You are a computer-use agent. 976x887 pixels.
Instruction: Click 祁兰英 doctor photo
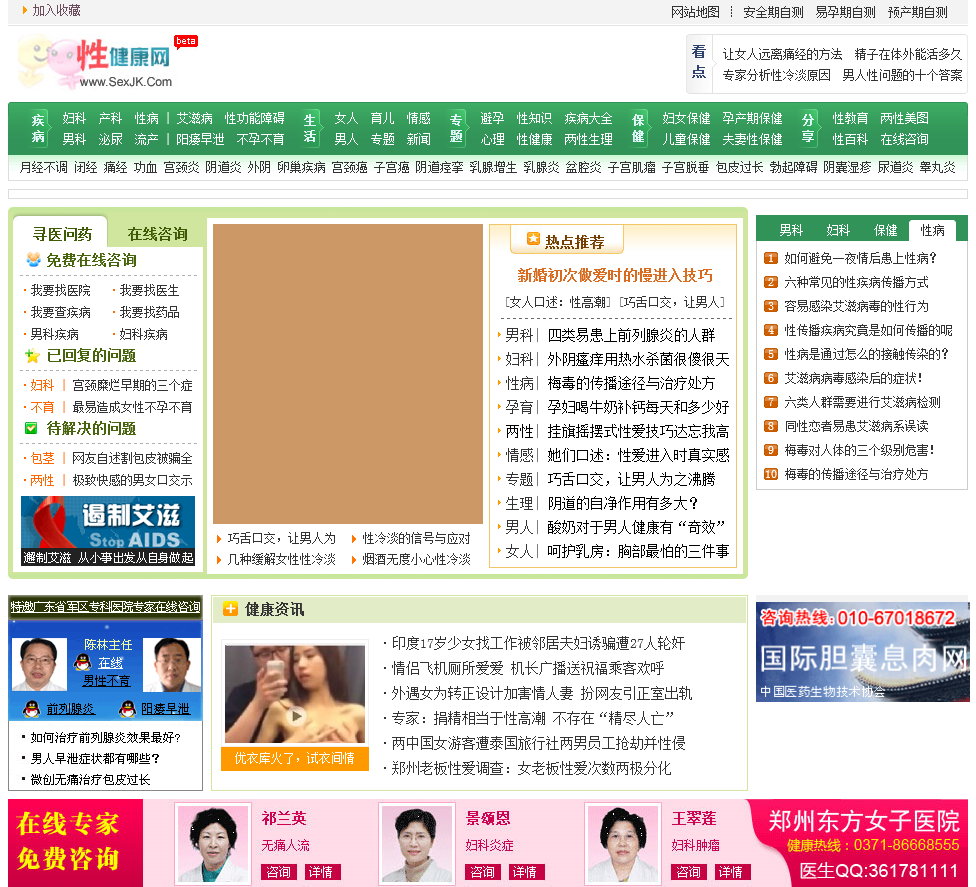pyautogui.click(x=213, y=843)
